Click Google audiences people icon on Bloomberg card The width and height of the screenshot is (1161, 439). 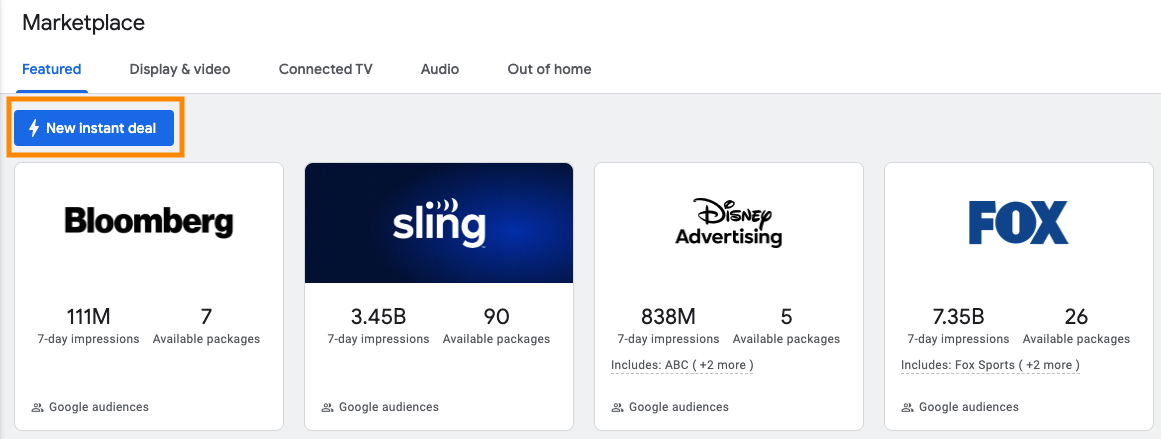[37, 408]
